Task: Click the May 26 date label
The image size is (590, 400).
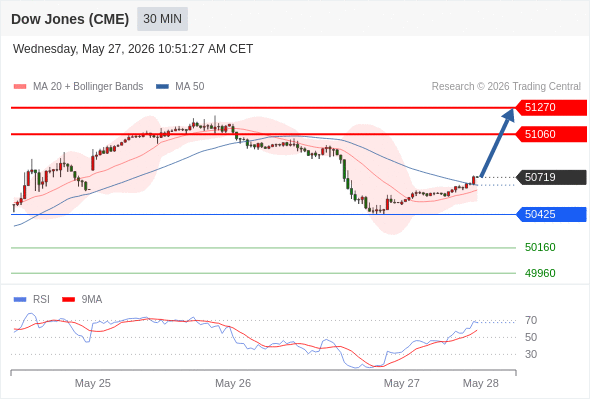Action: tap(233, 383)
